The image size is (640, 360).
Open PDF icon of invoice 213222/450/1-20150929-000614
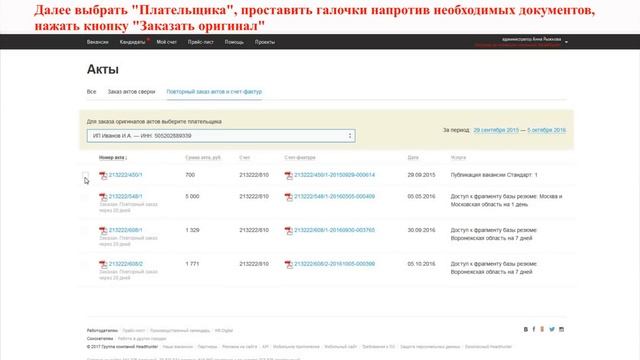289,176
